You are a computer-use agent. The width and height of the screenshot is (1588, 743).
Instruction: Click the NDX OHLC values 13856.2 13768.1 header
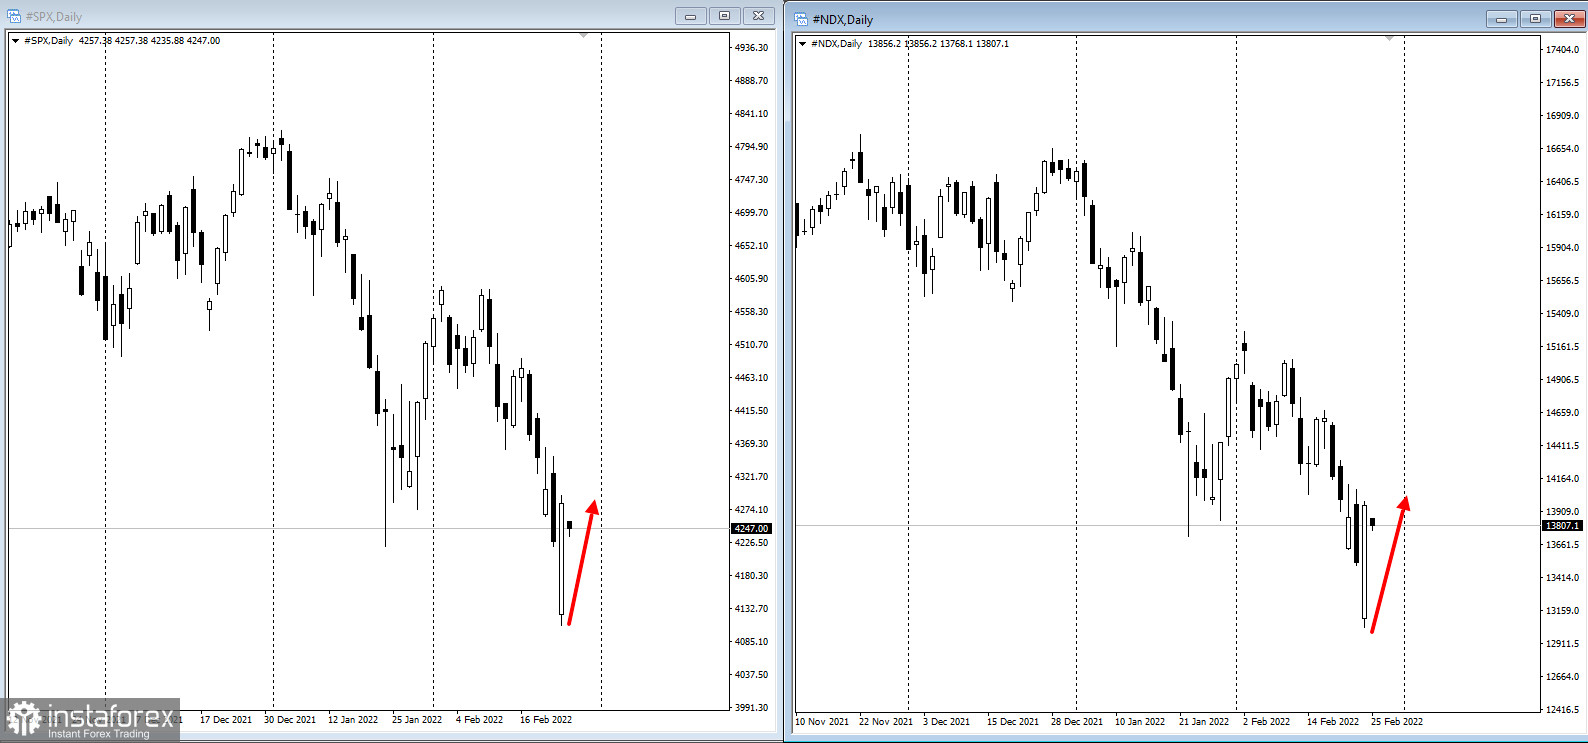(938, 44)
